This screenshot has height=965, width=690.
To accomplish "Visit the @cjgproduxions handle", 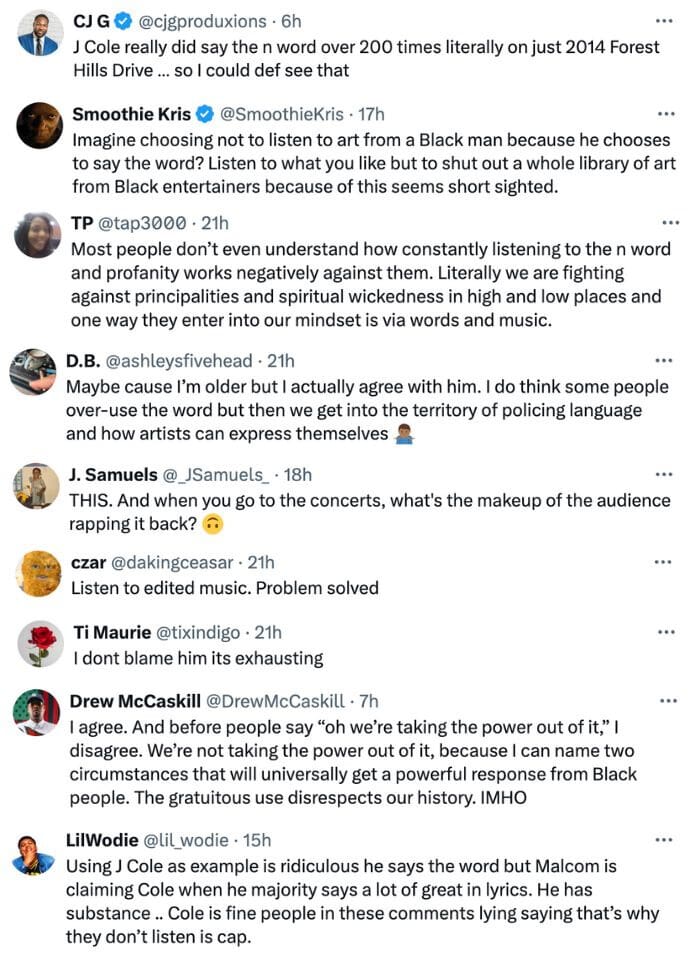I will 203,22.
